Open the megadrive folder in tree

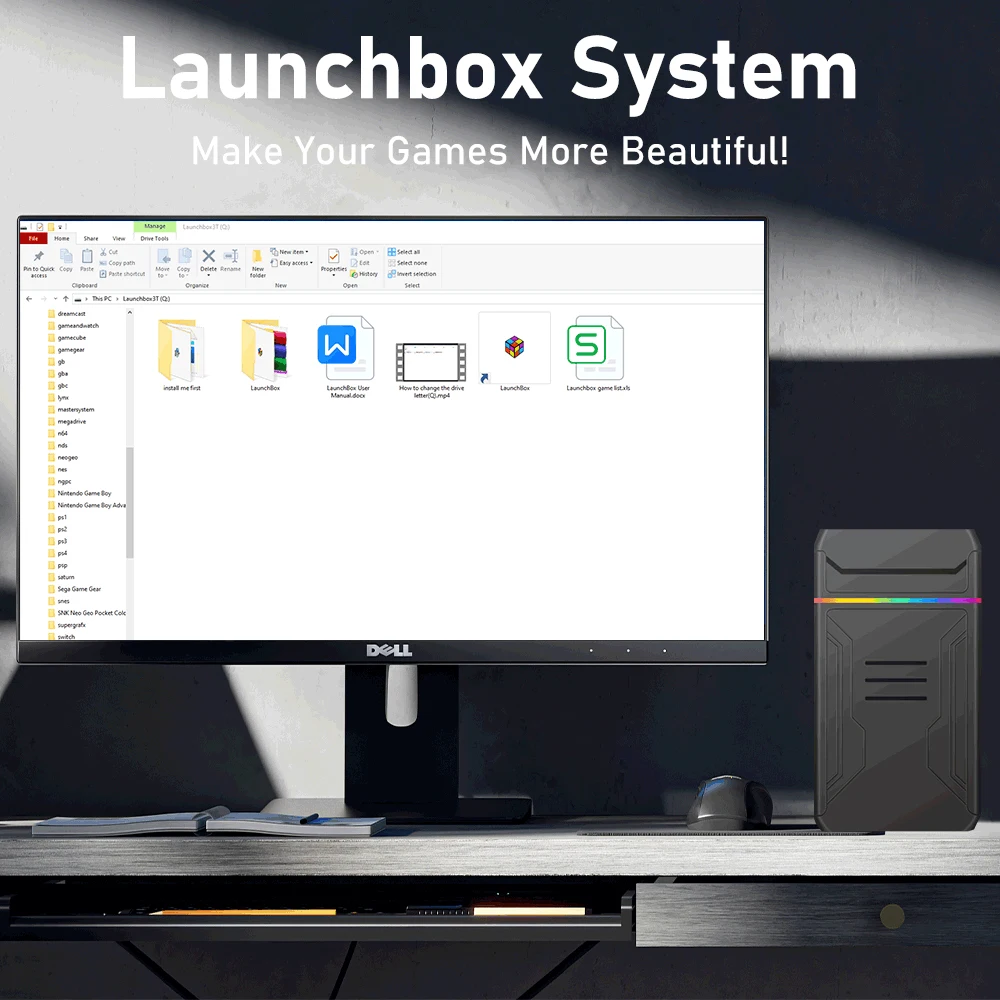tap(67, 422)
